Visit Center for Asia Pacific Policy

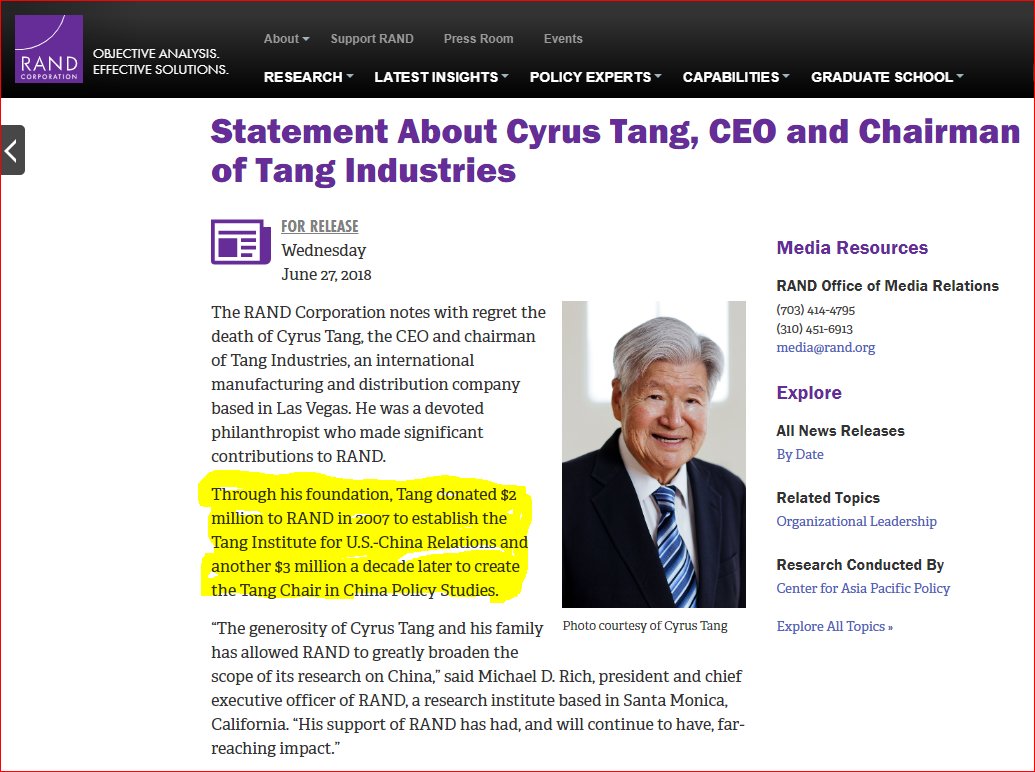pos(863,588)
